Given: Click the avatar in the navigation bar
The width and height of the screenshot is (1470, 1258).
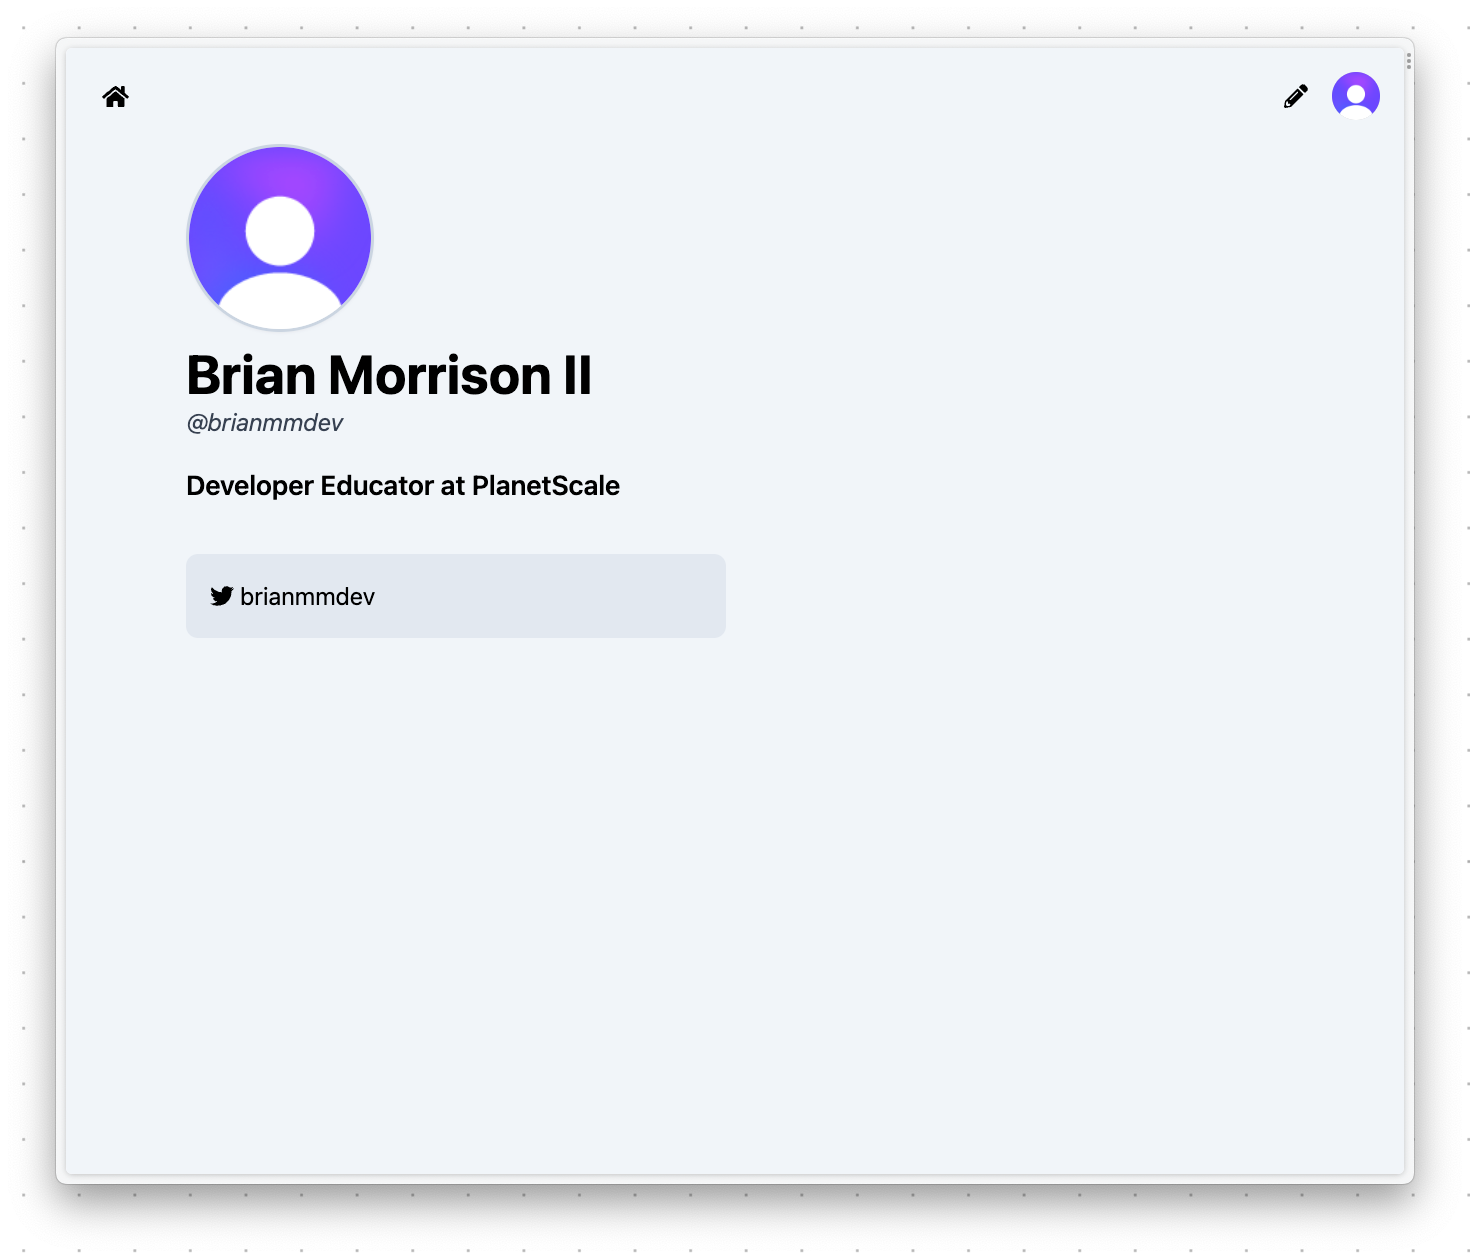Looking at the screenshot, I should pyautogui.click(x=1354, y=95).
